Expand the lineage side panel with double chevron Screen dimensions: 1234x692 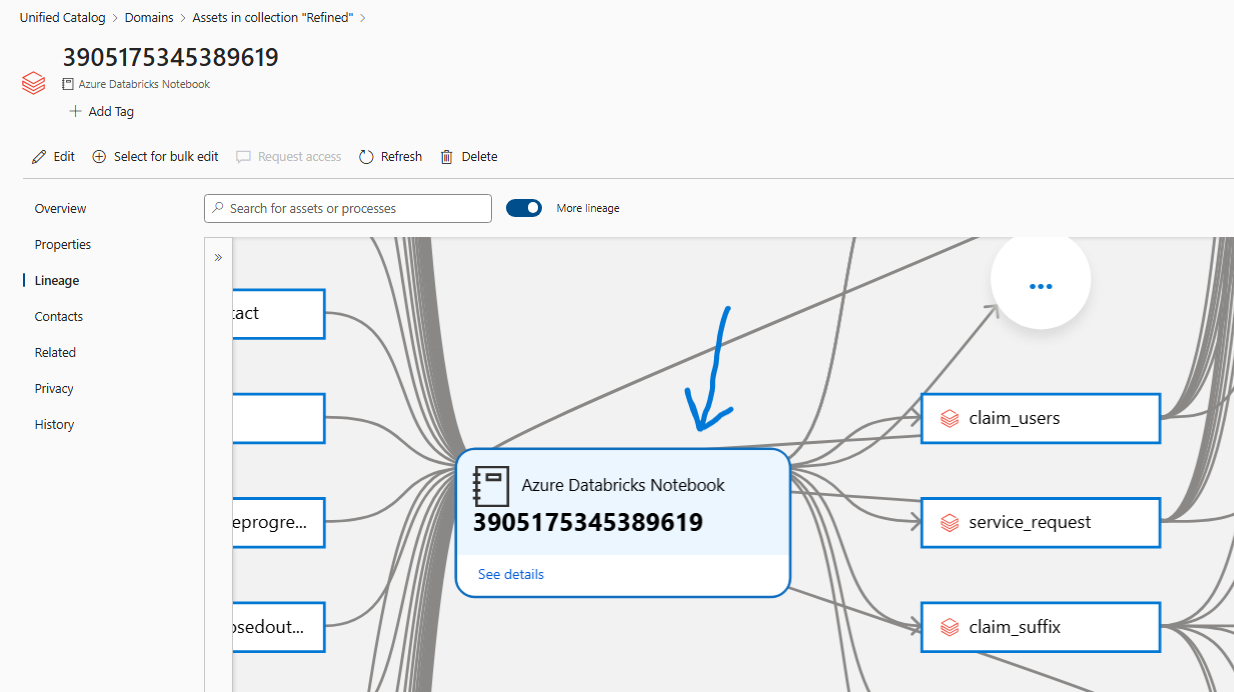click(x=218, y=257)
